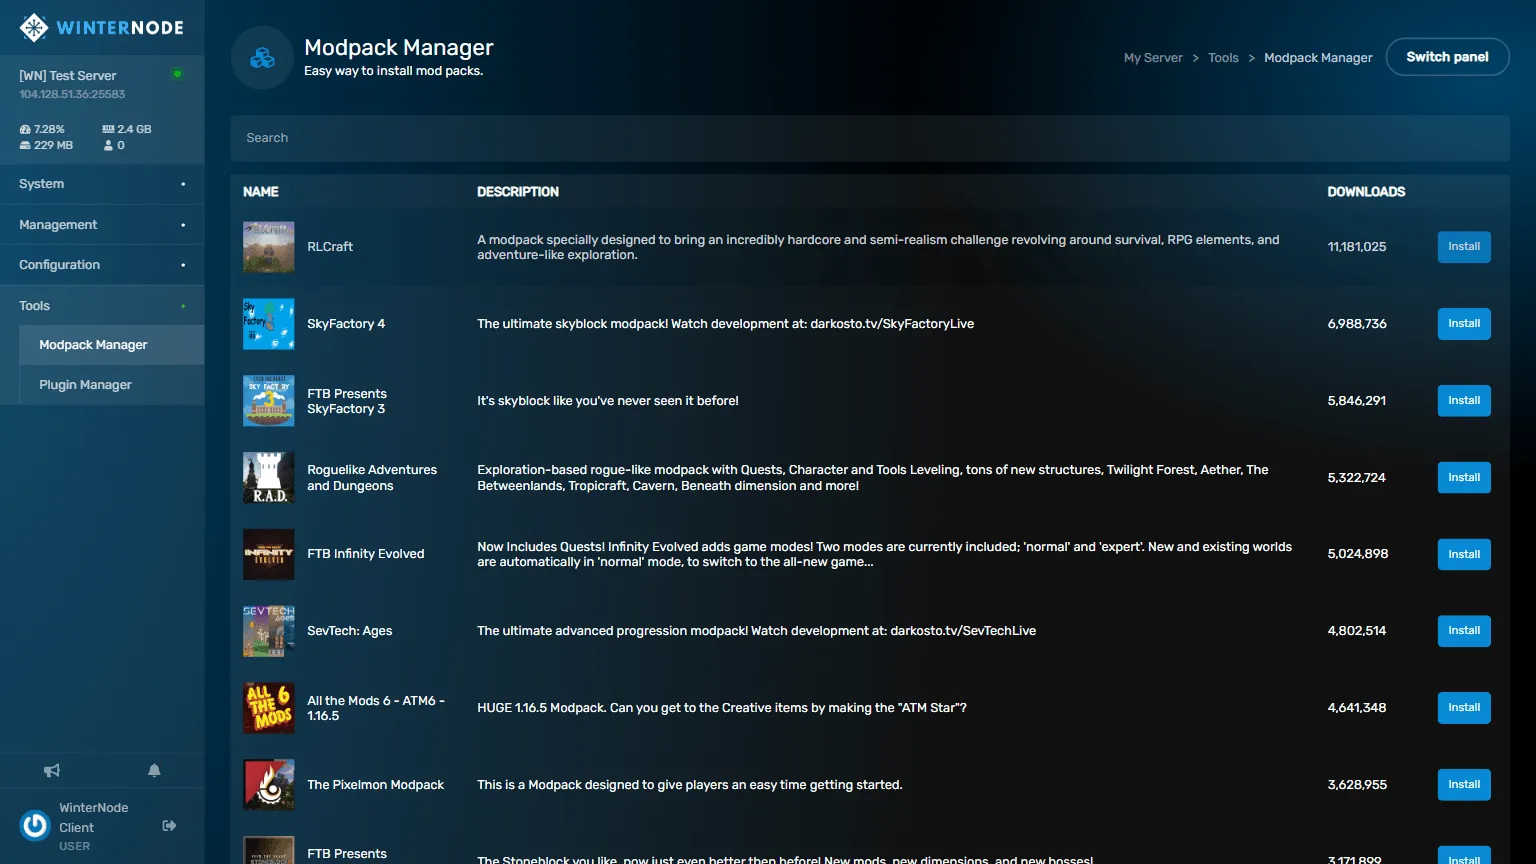Go to Tools breadcrumb link
1536x864 pixels.
click(1223, 58)
